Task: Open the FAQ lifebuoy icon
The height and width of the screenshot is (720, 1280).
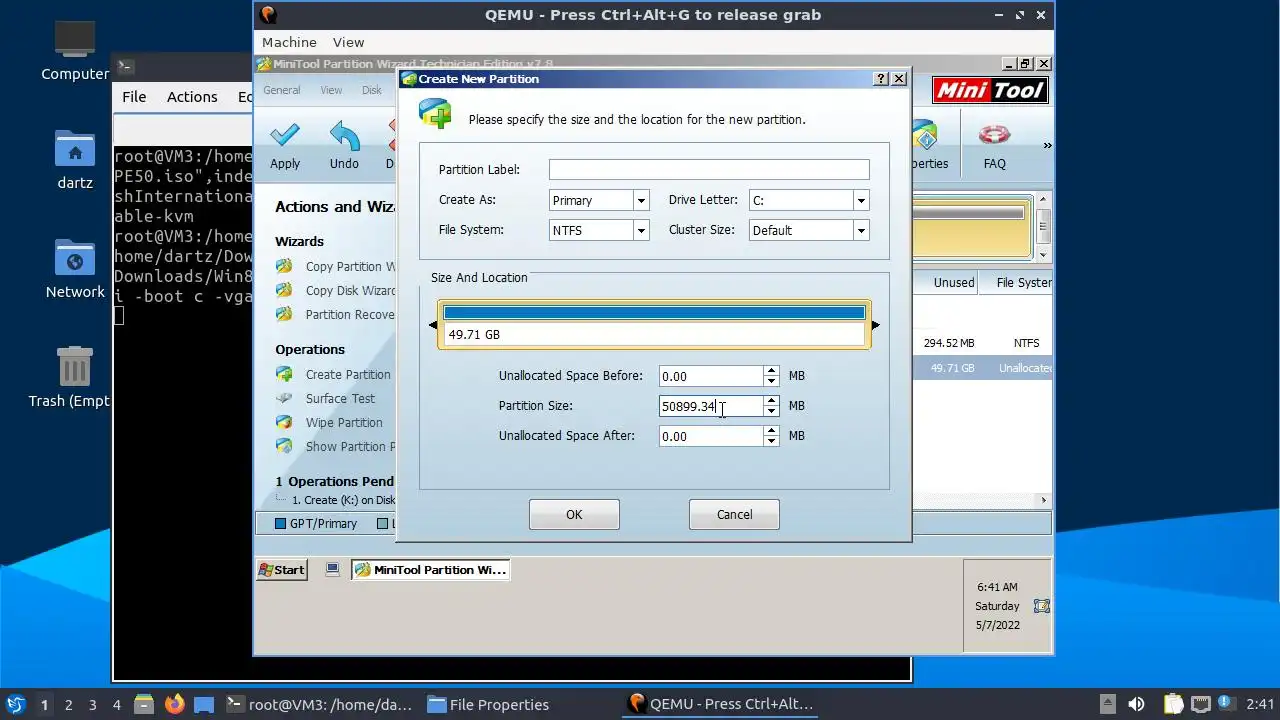Action: coord(994,135)
